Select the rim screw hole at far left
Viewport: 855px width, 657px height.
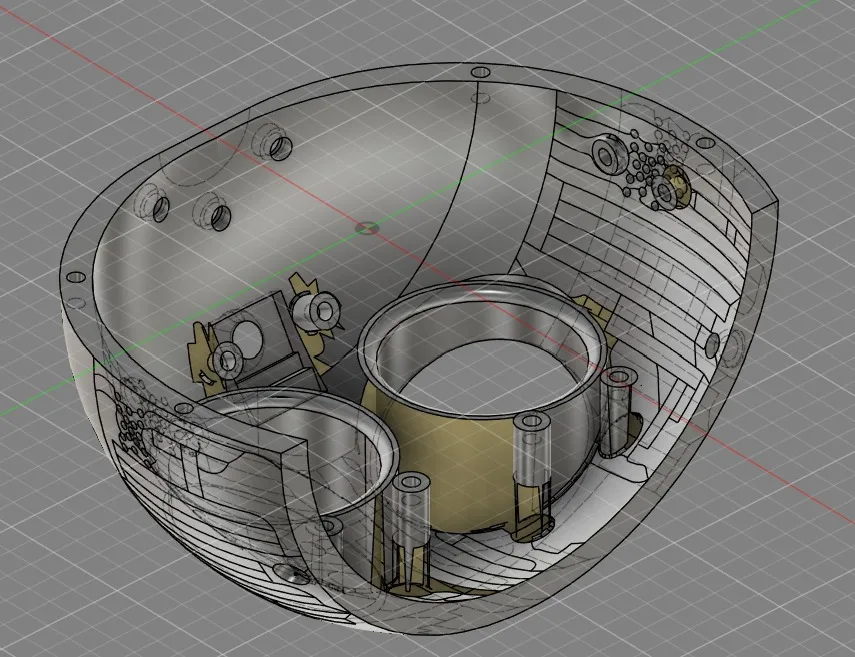pyautogui.click(x=76, y=276)
